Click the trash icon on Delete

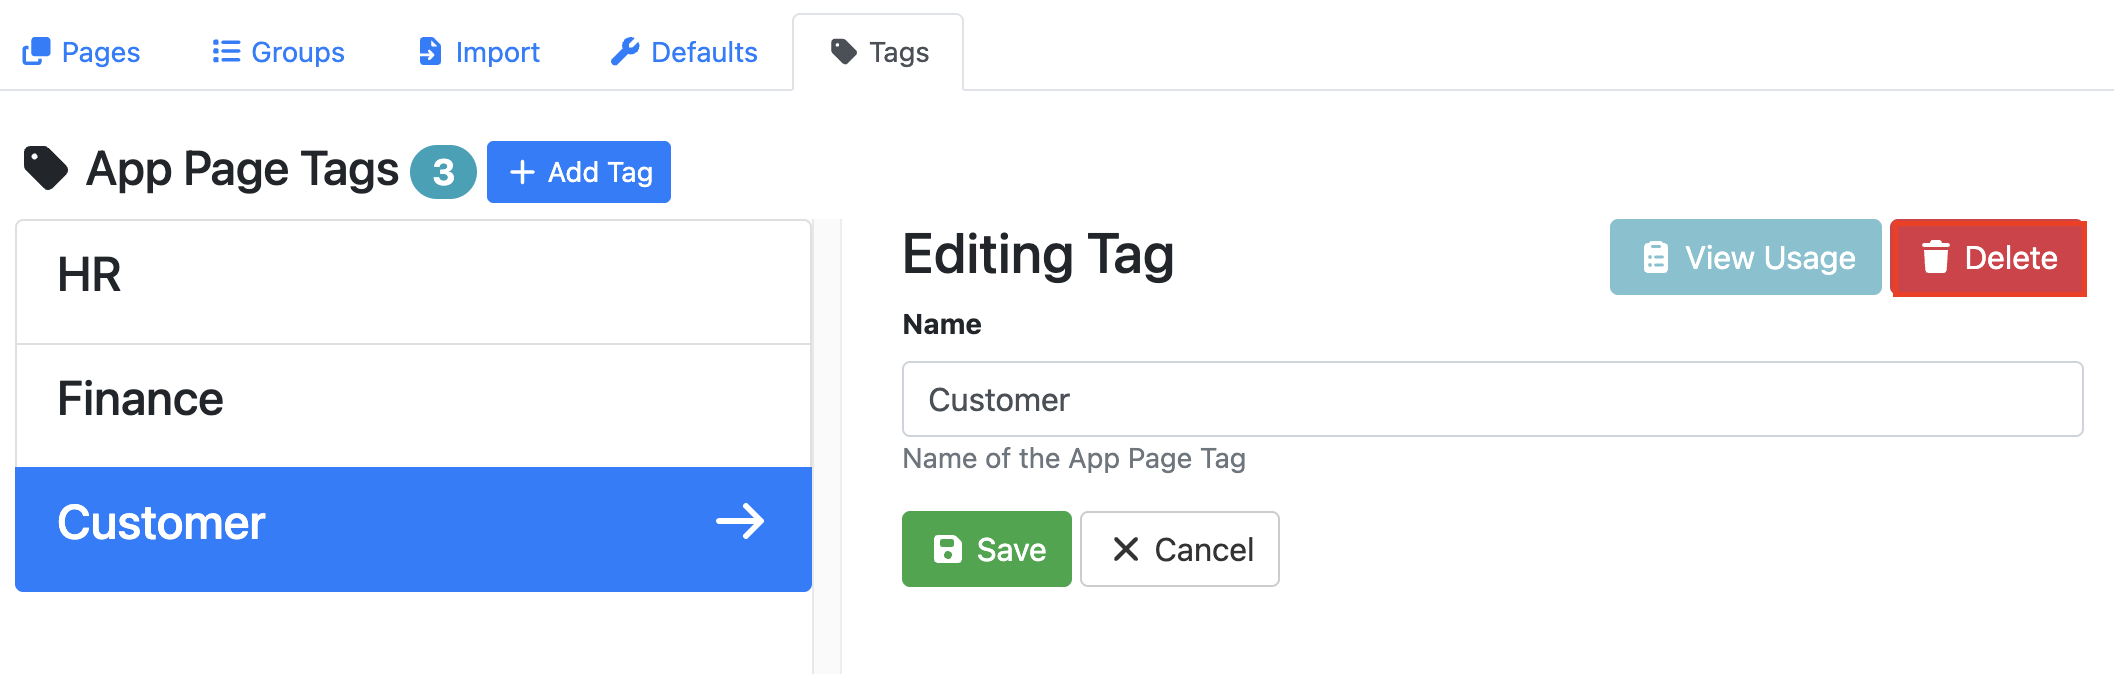[1936, 257]
